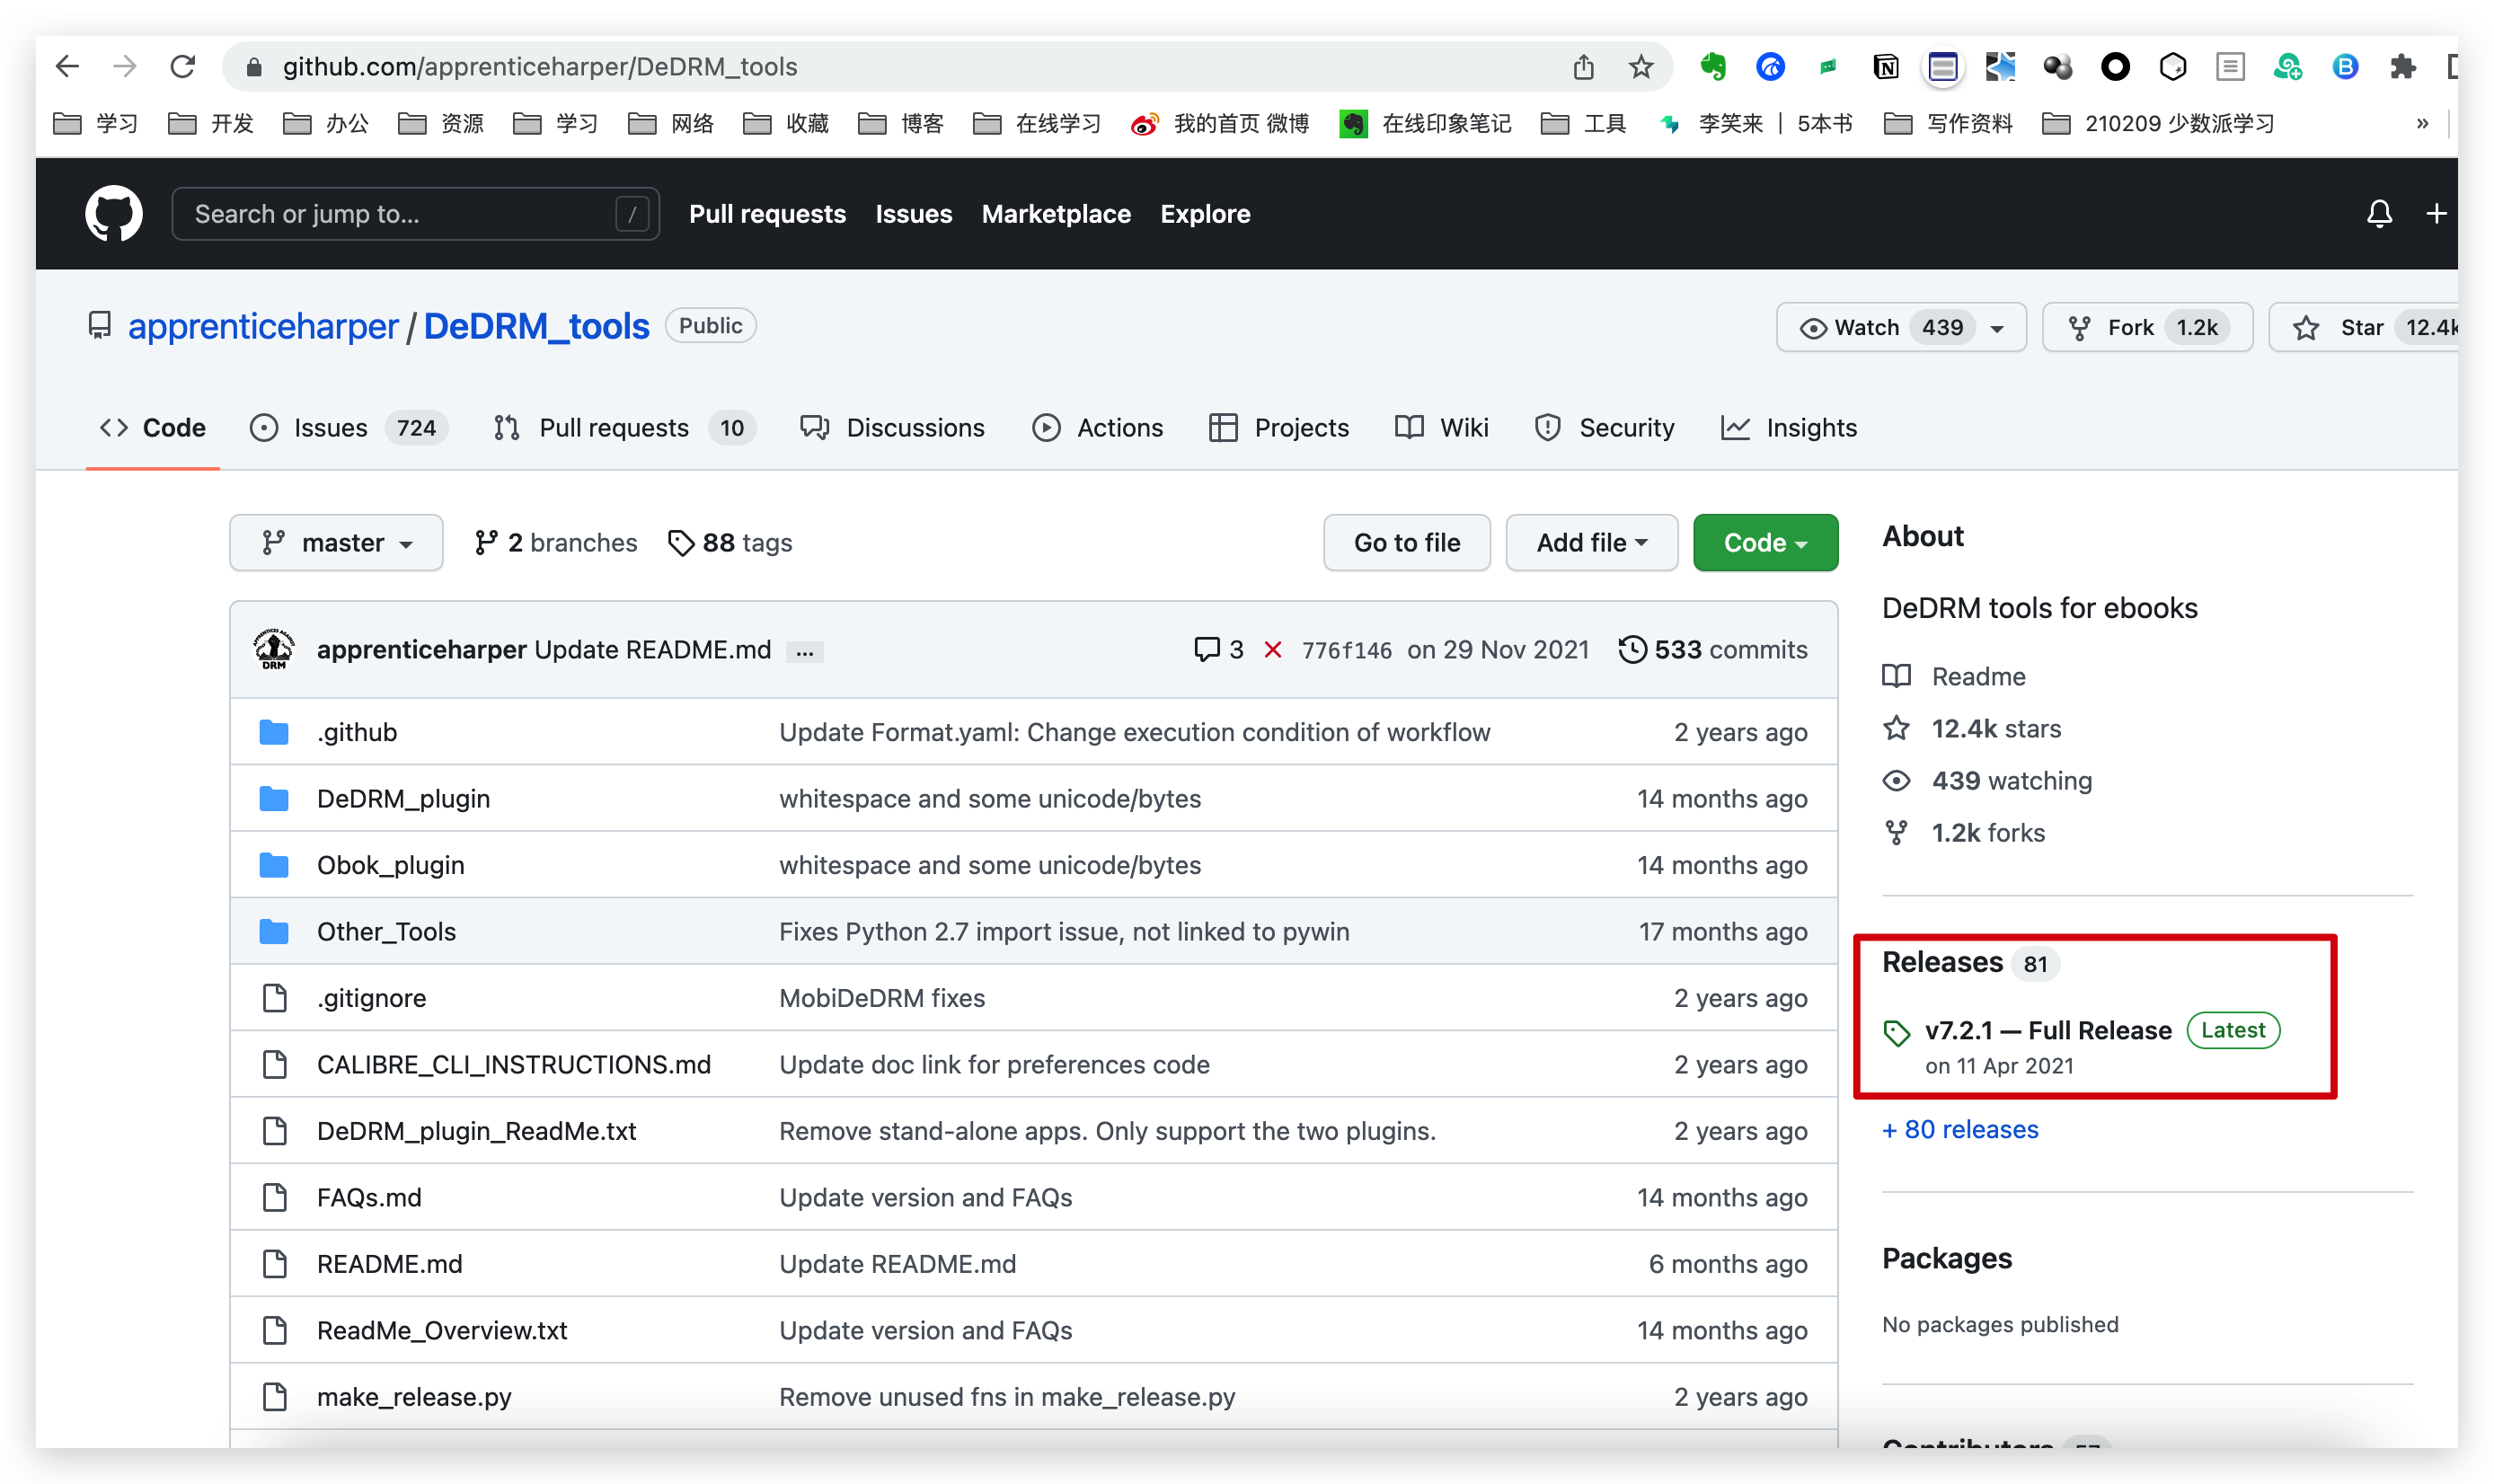2494x1484 pixels.
Task: Open Marketplace in the top navigation
Action: [x=1056, y=214]
